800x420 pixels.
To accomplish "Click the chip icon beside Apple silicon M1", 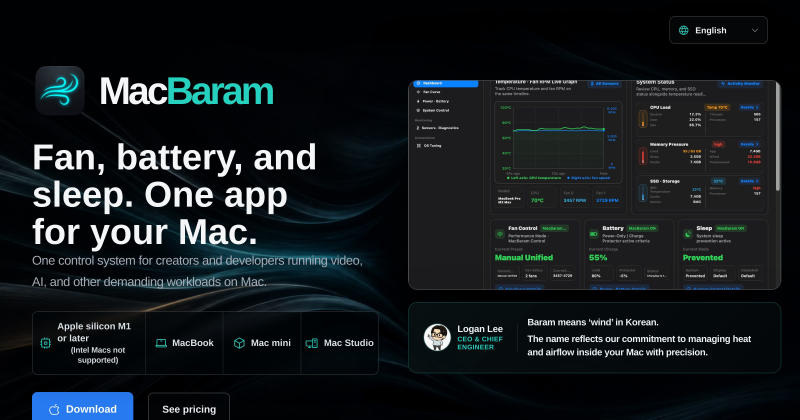I will [45, 343].
